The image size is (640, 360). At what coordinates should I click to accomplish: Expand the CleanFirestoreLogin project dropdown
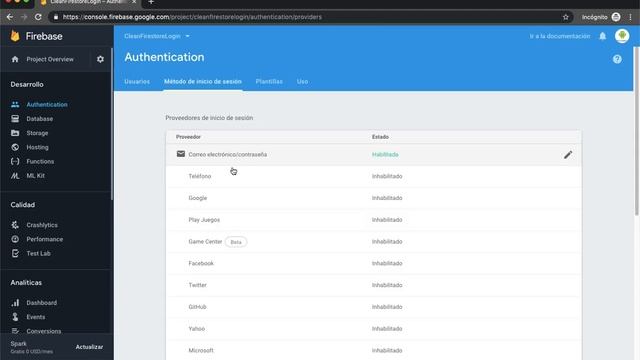tap(157, 36)
